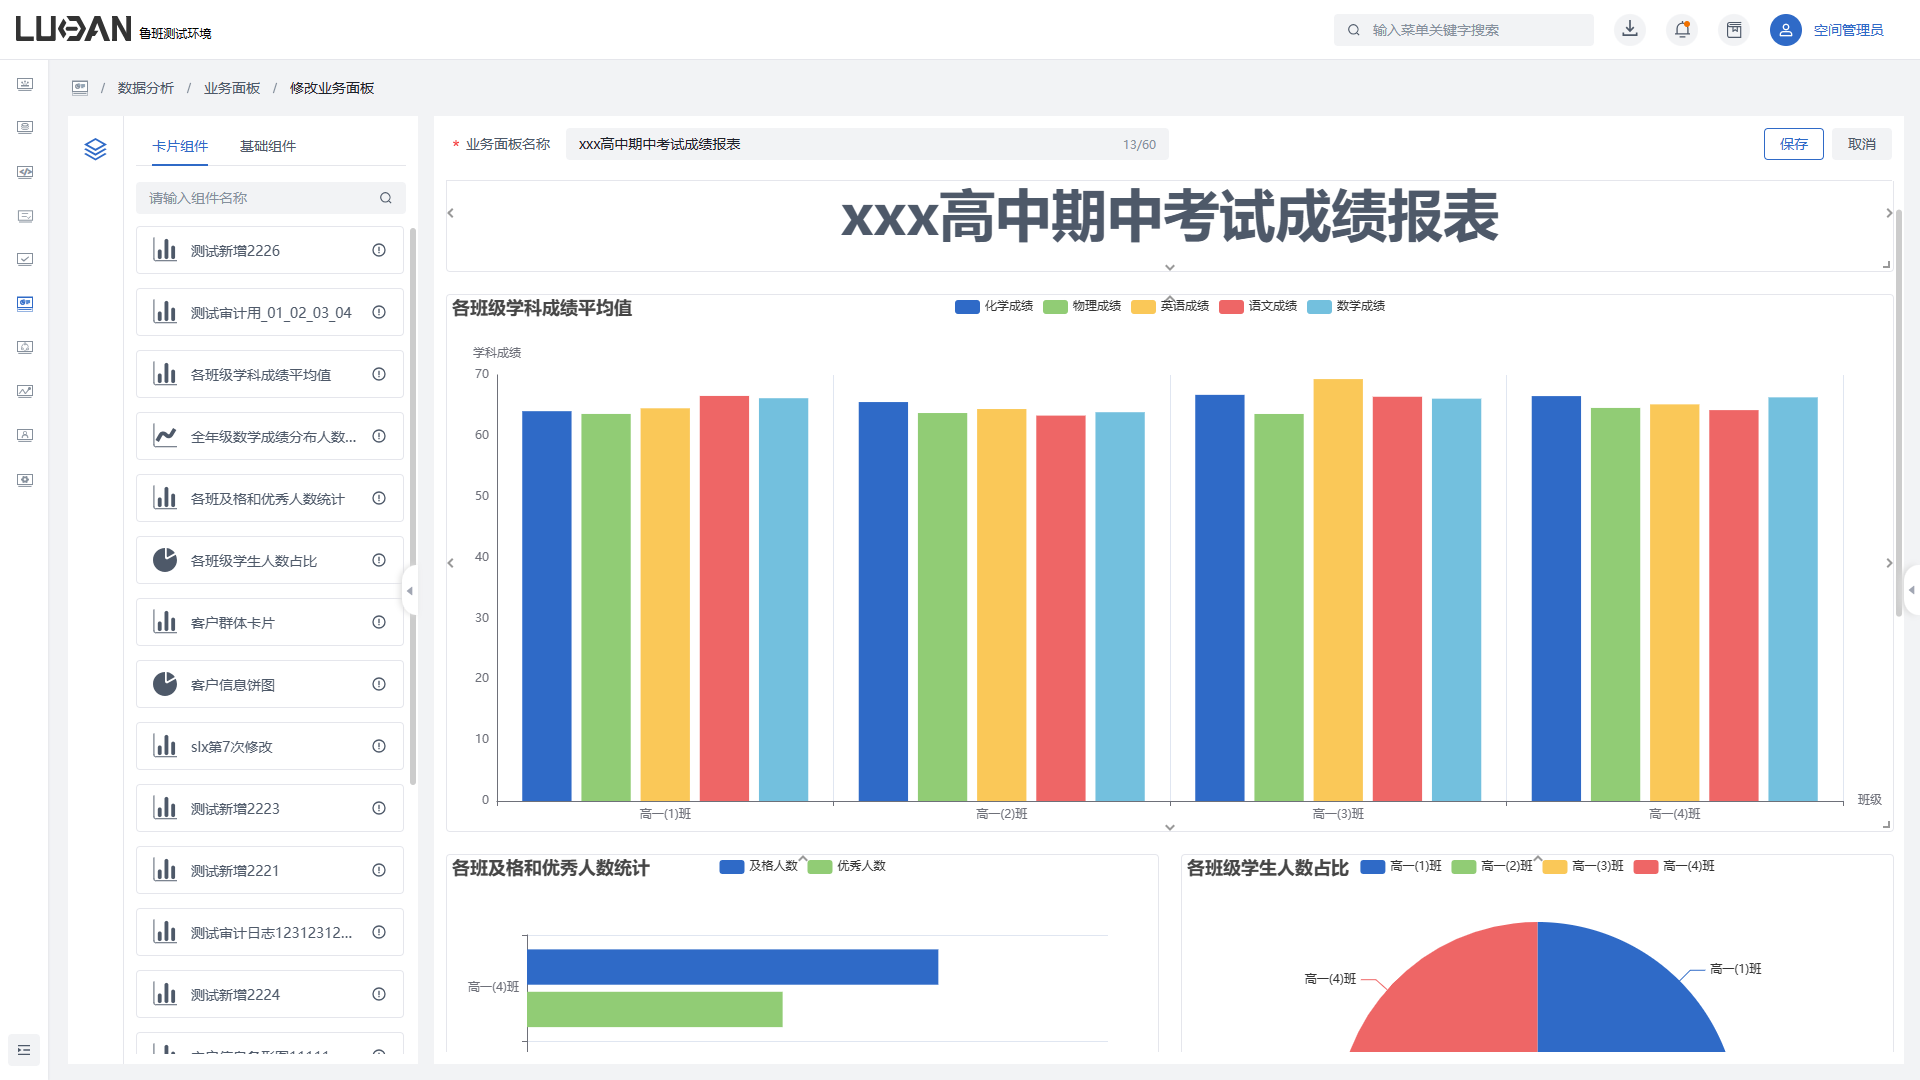1920x1080 pixels.
Task: Toggle the sidebar menu collapse icon at bottom
Action: coord(24,1050)
